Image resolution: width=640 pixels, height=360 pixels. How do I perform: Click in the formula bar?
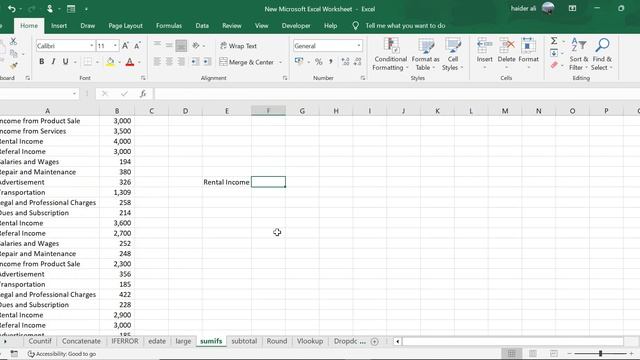pyautogui.click(x=396, y=94)
